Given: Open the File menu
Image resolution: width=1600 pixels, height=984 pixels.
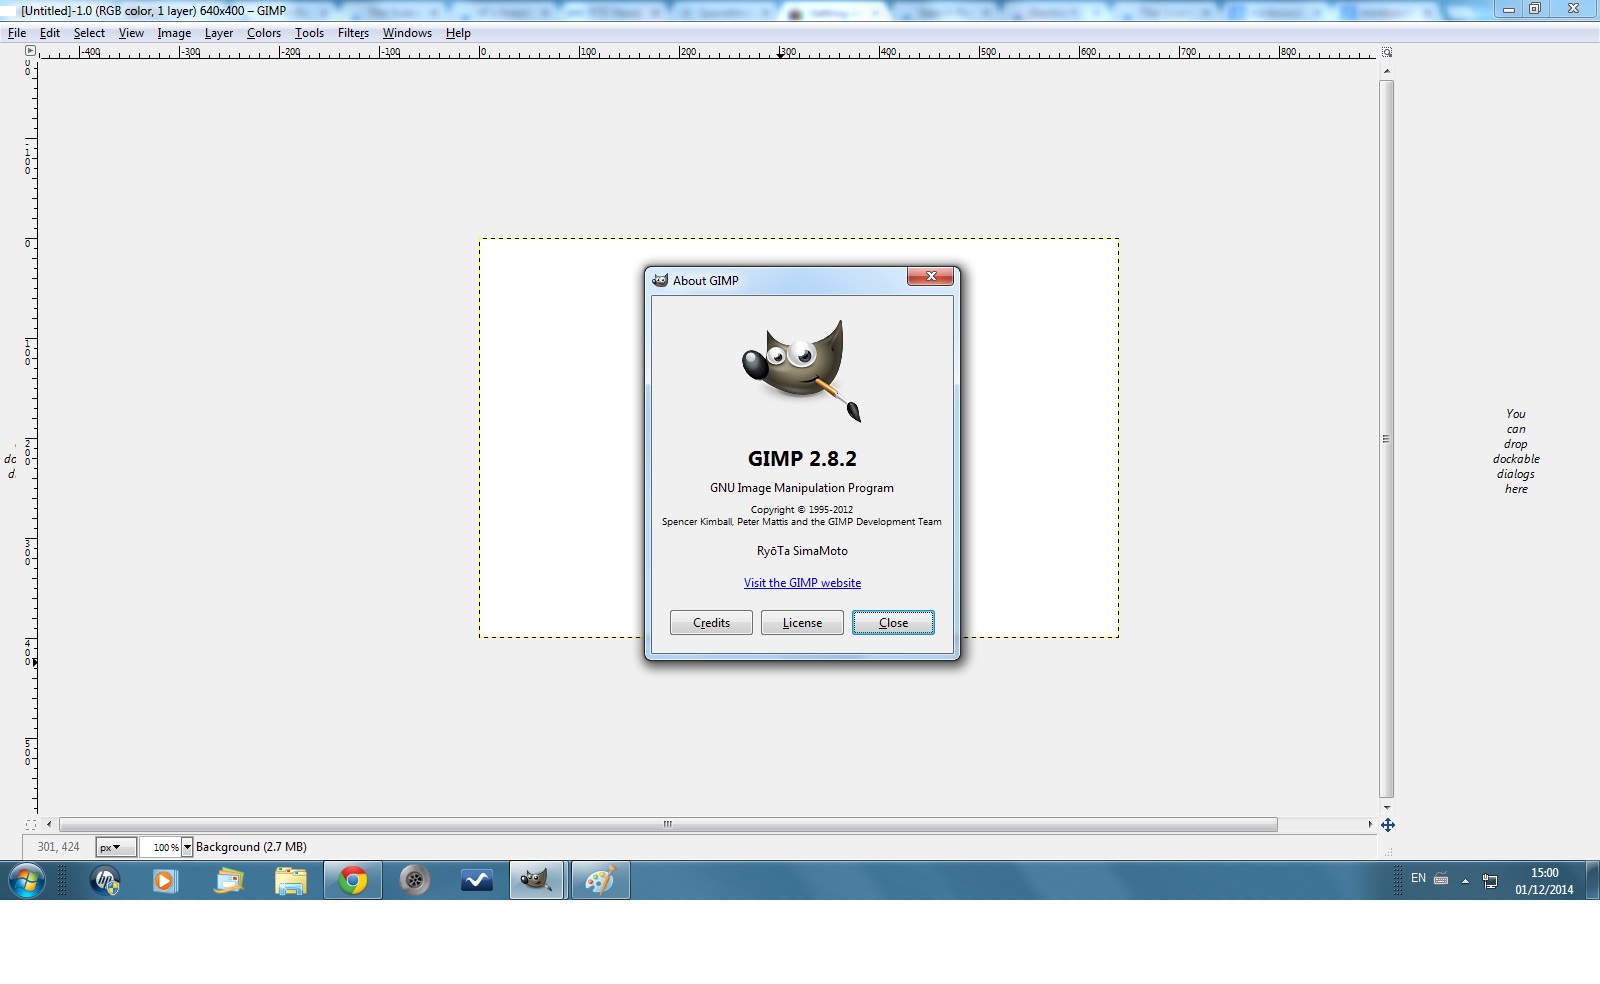Looking at the screenshot, I should click(x=17, y=33).
